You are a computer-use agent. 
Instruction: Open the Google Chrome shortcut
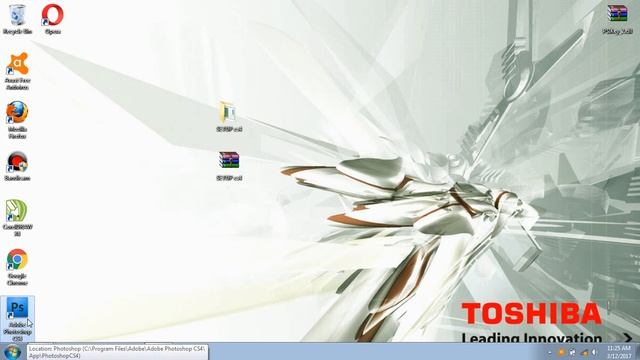click(x=17, y=267)
